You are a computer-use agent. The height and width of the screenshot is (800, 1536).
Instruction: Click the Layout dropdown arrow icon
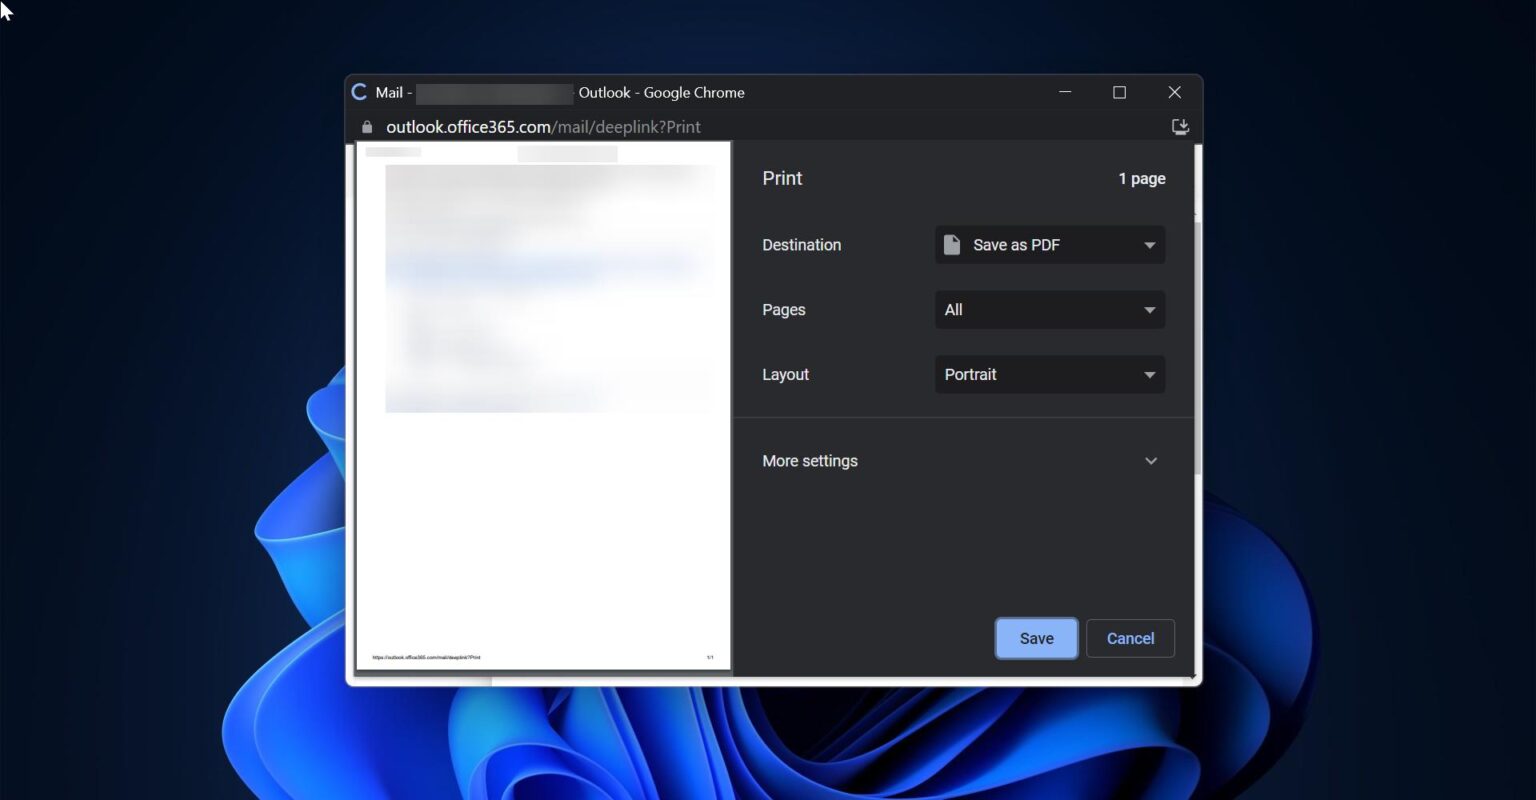[1149, 374]
